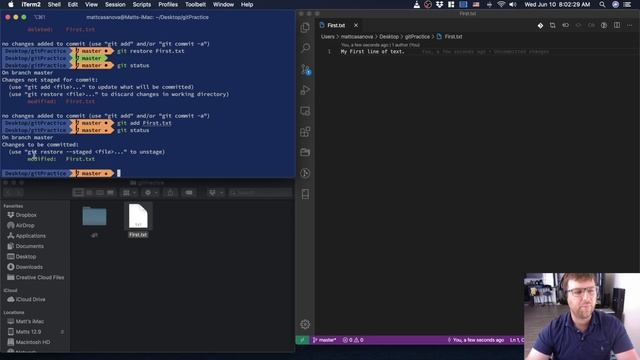This screenshot has height=360, width=640.
Task: Open the Search view in VS Code
Action: (305, 48)
